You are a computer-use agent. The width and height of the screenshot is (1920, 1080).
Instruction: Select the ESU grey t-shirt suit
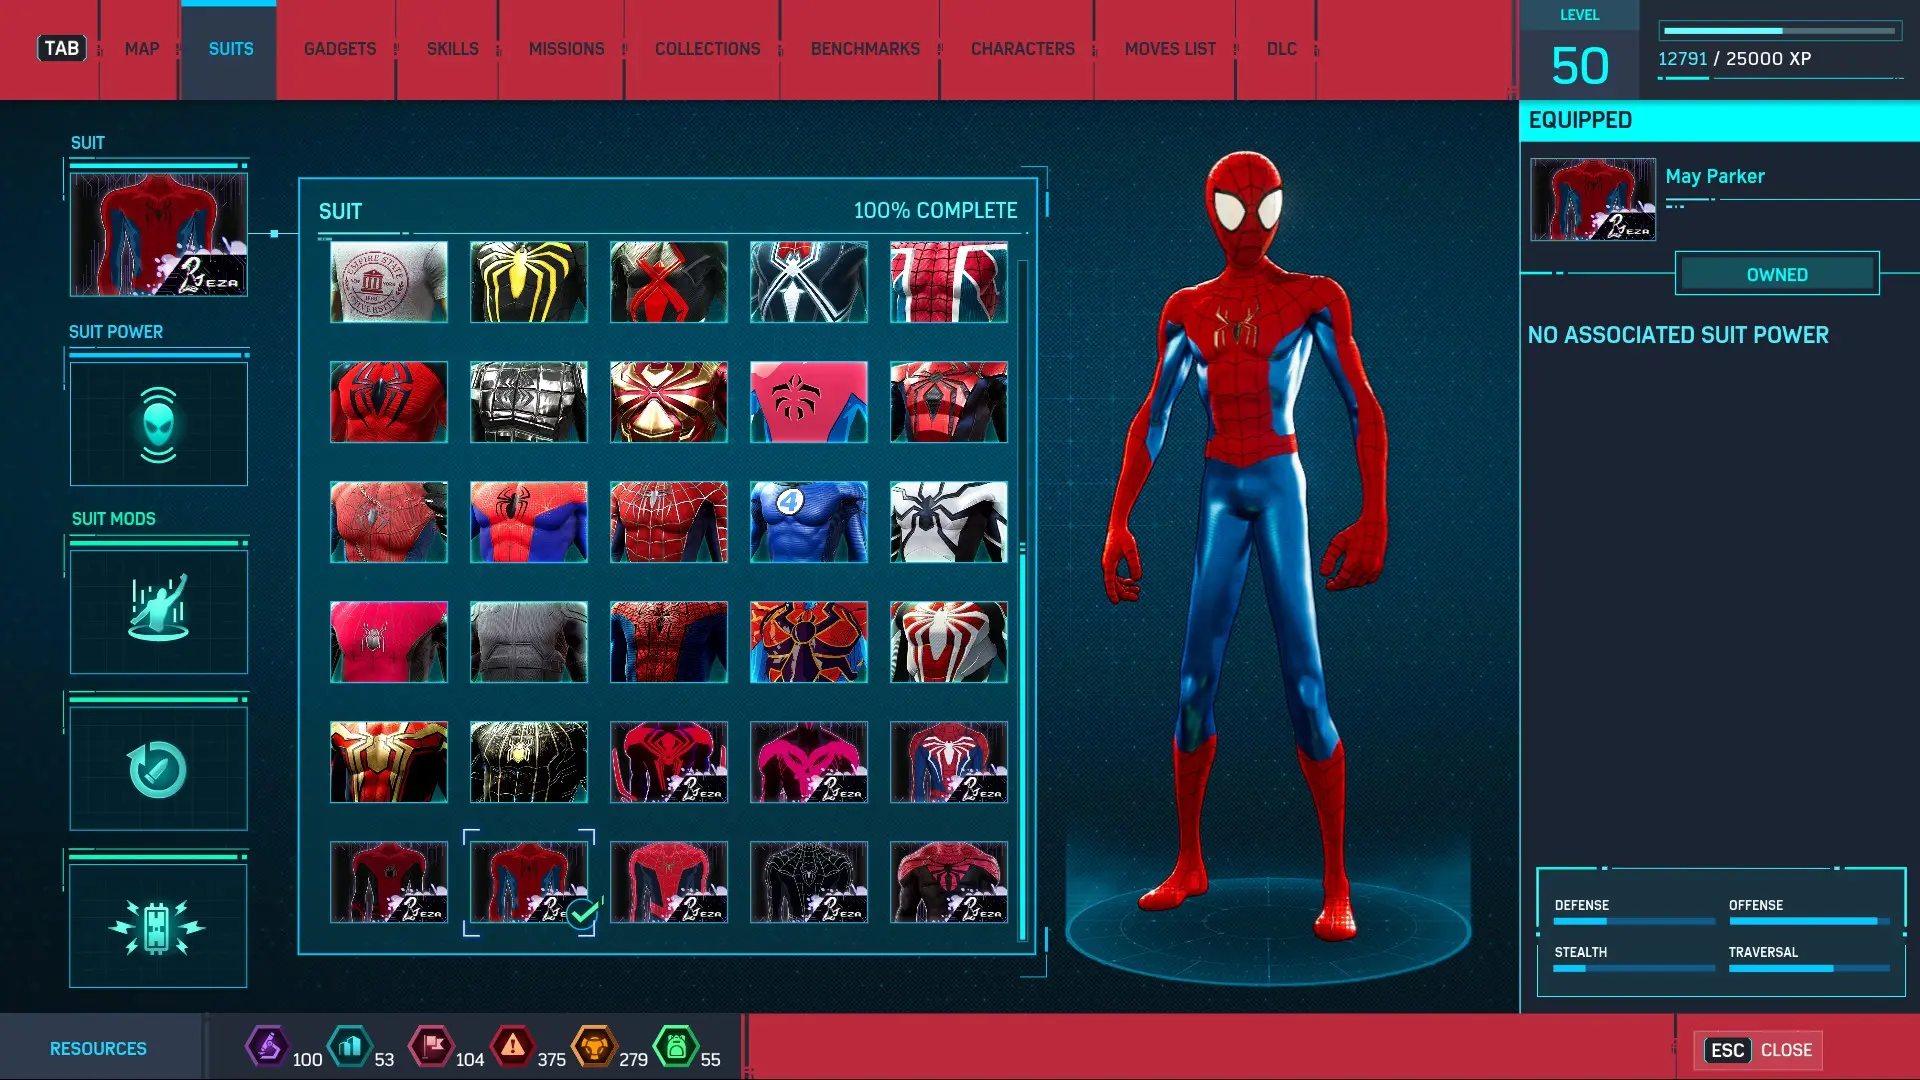click(389, 282)
